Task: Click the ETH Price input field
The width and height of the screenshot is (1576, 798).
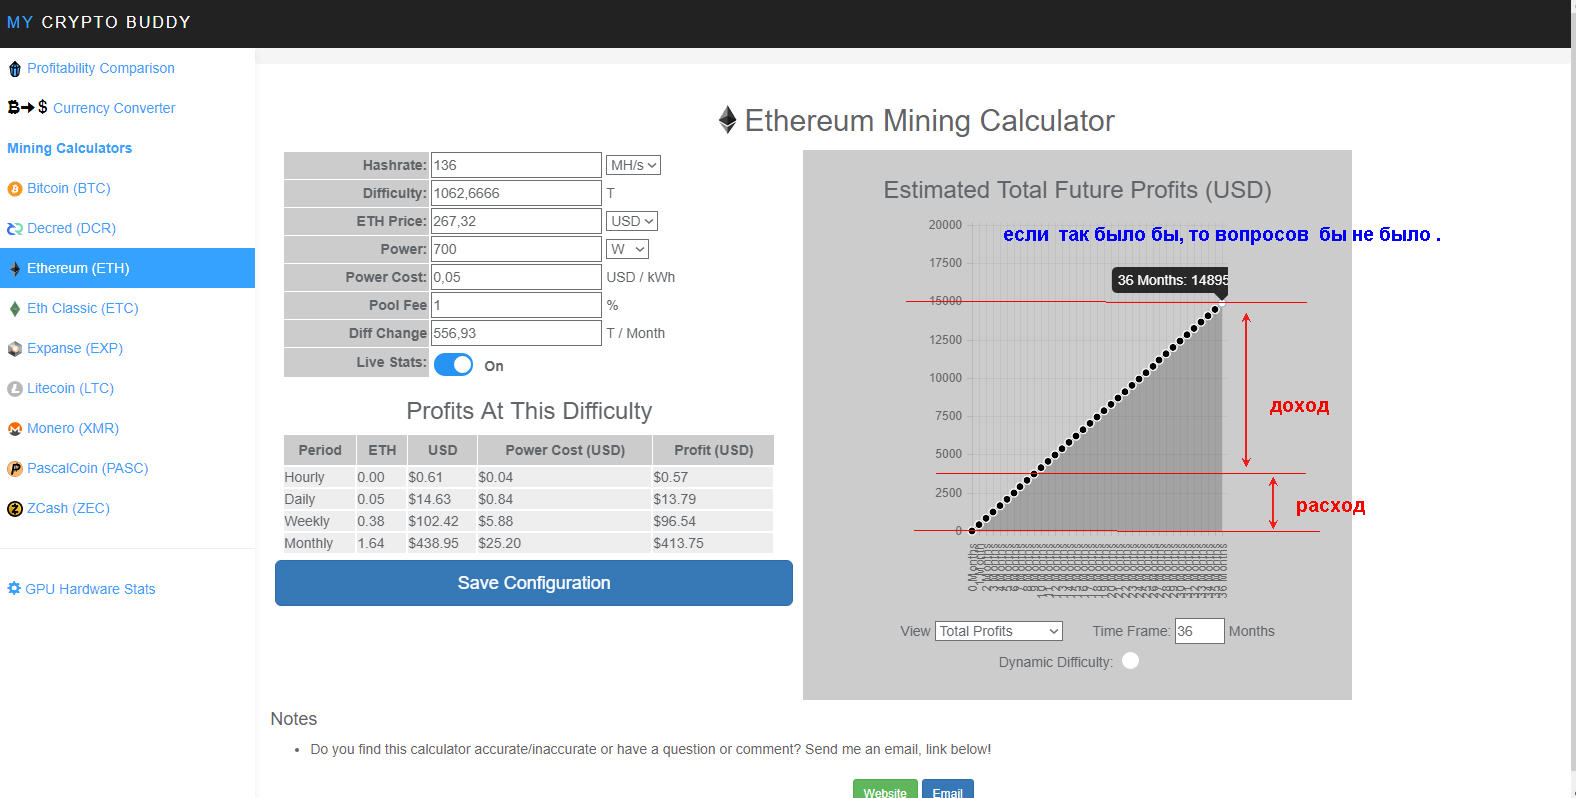Action: click(x=516, y=221)
